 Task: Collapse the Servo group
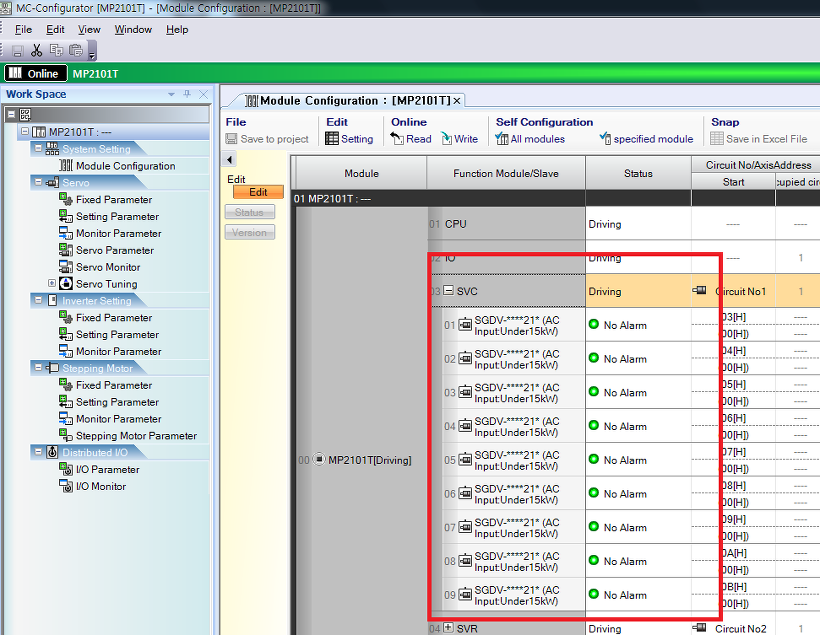pos(38,182)
